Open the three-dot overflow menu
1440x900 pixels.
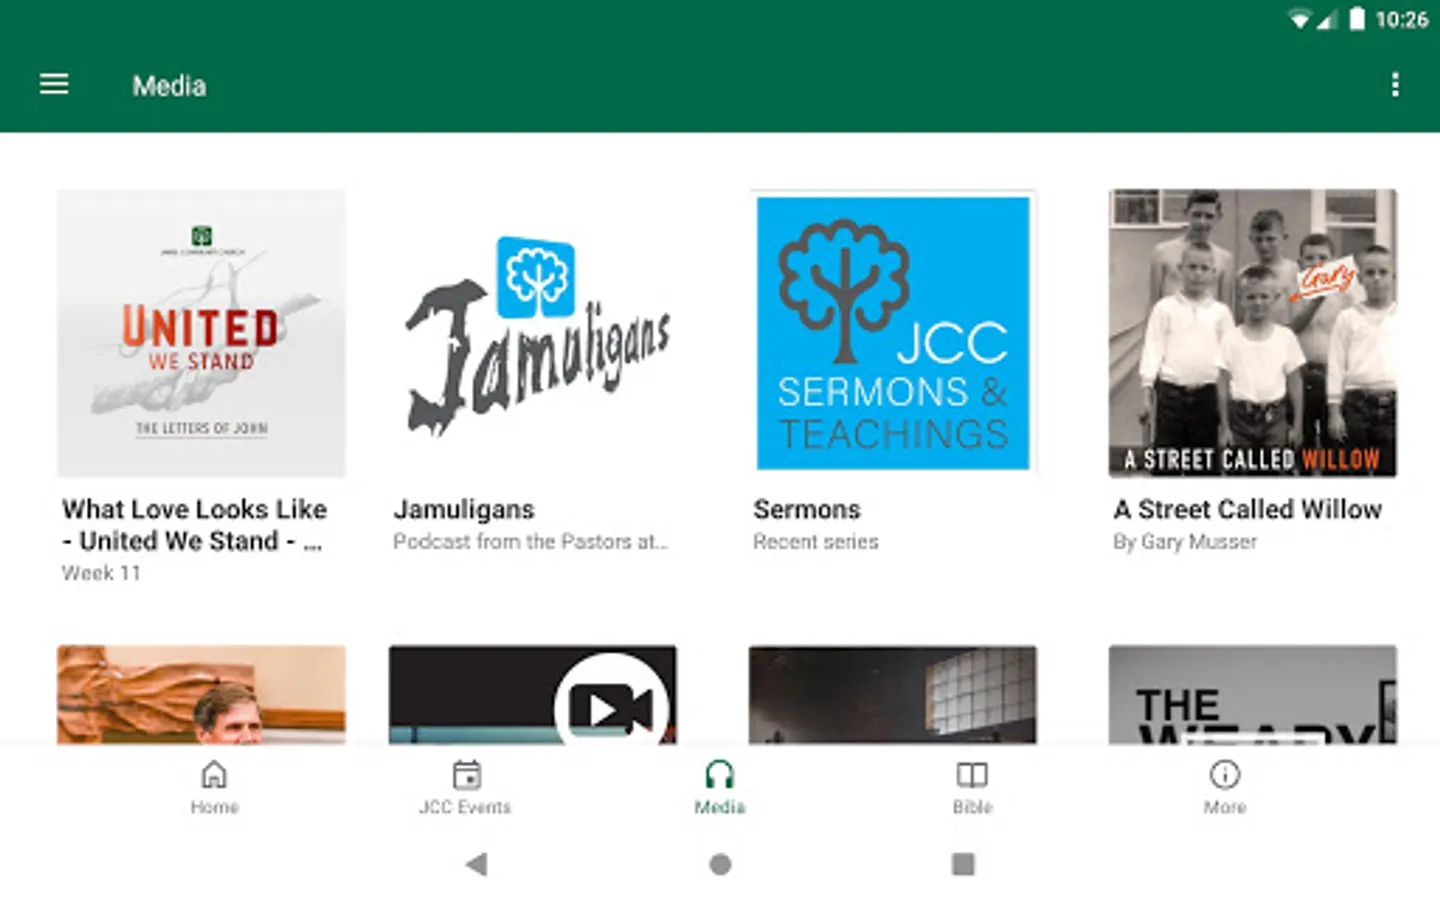coord(1395,85)
